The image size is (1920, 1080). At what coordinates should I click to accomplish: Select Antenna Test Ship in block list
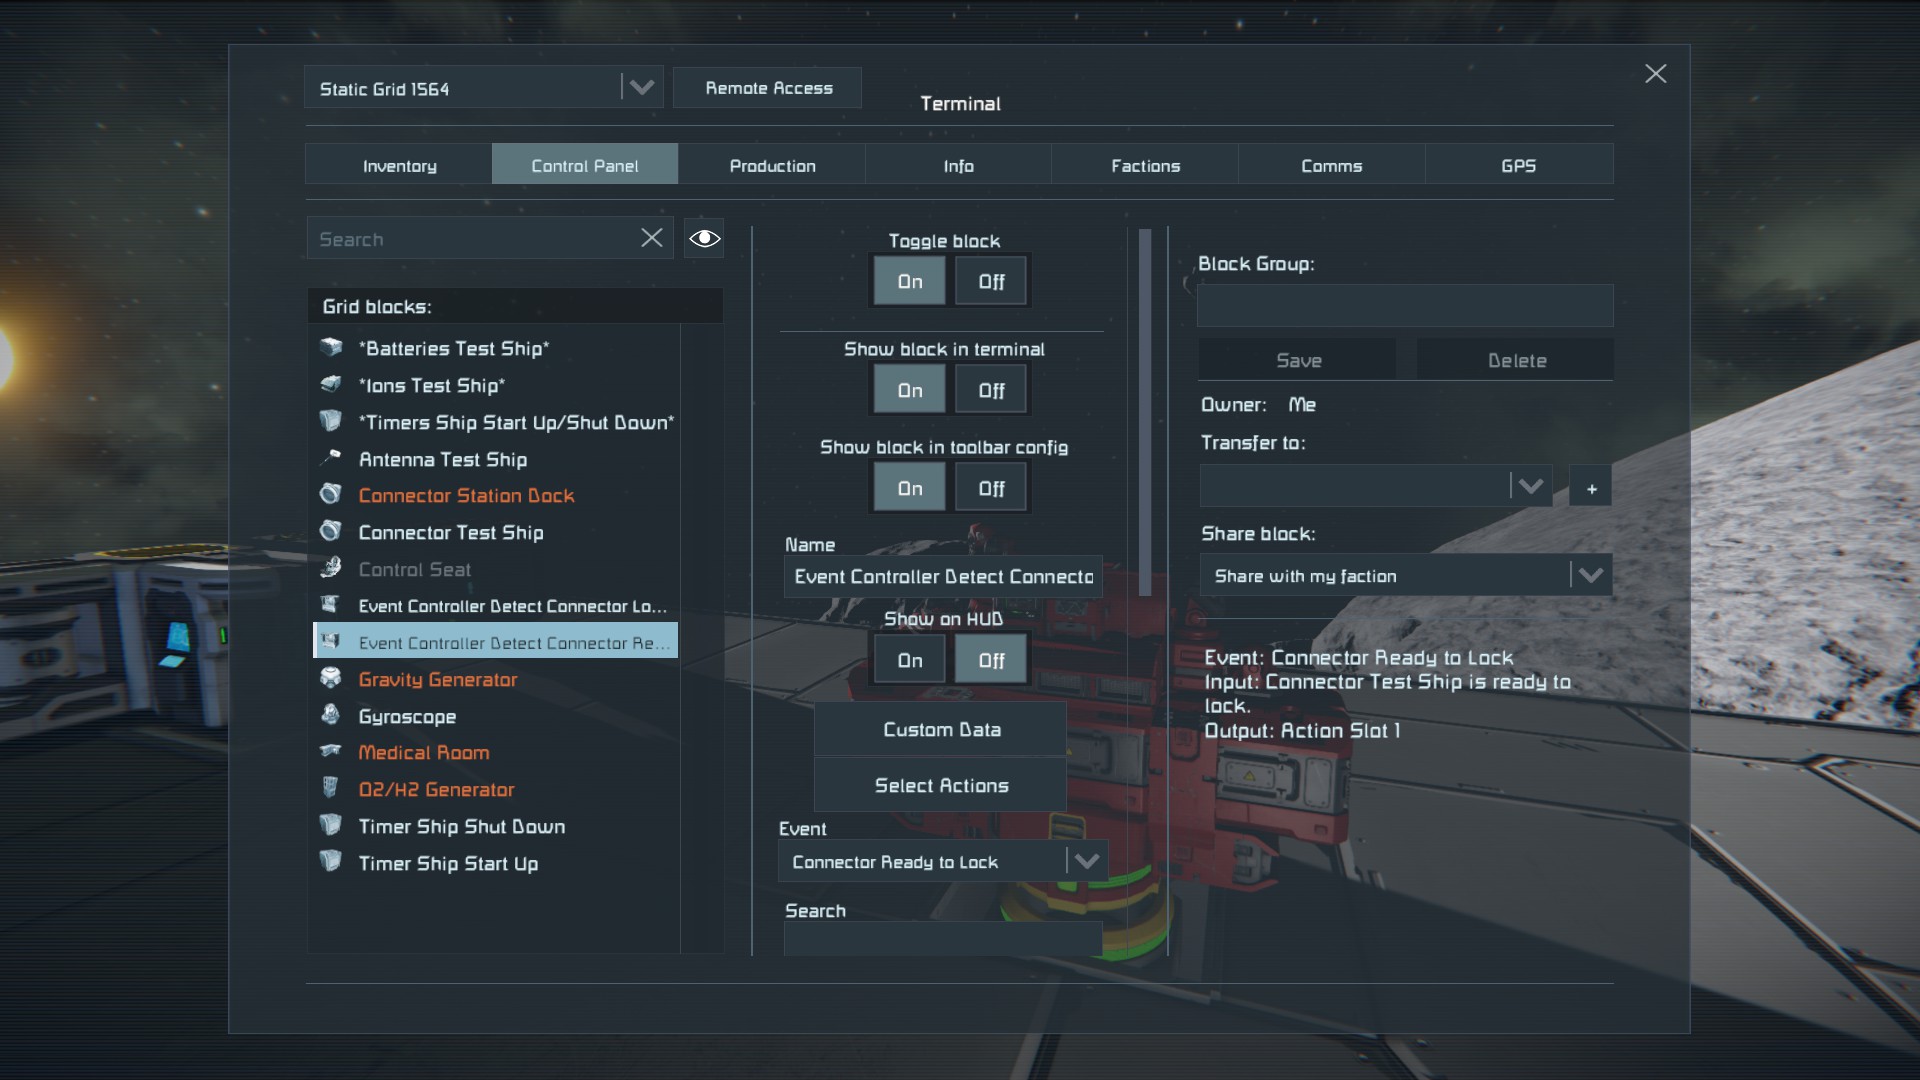(x=496, y=459)
